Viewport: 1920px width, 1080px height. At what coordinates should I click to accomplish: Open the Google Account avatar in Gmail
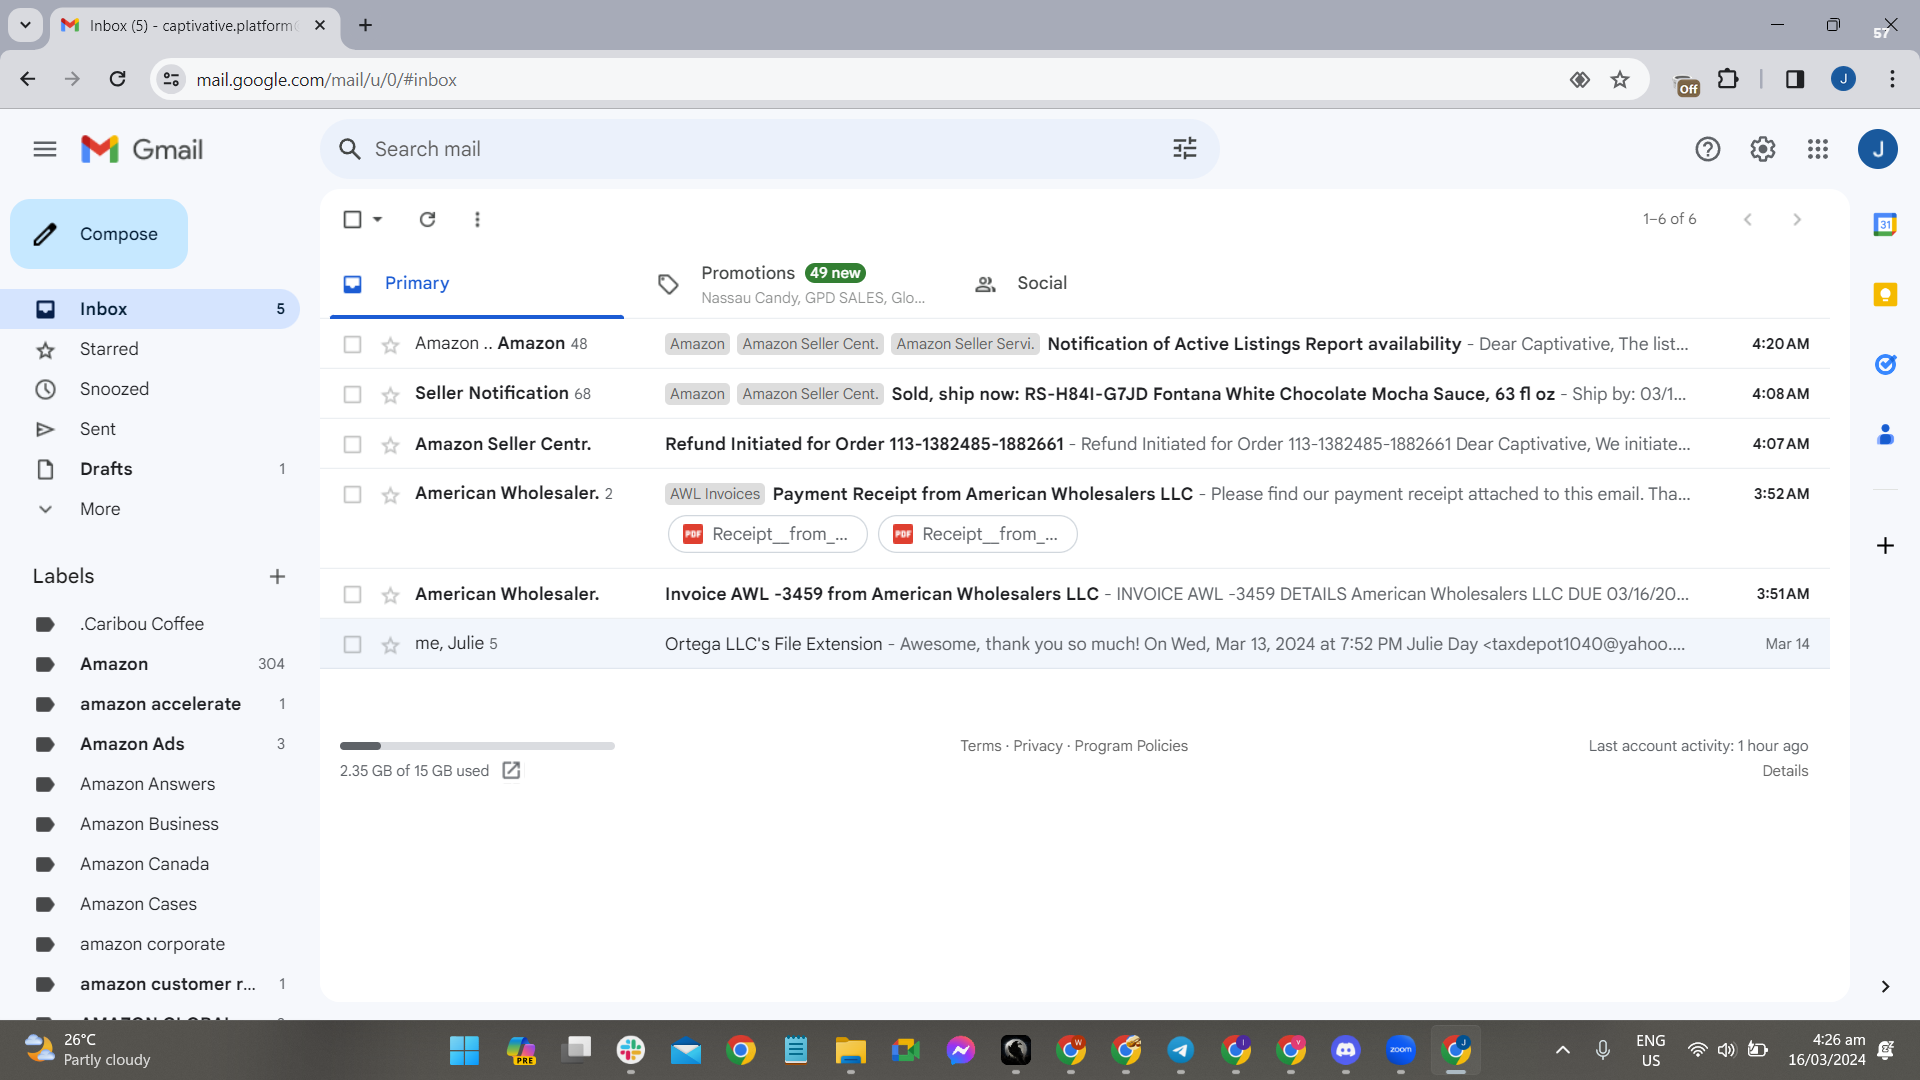click(1878, 149)
